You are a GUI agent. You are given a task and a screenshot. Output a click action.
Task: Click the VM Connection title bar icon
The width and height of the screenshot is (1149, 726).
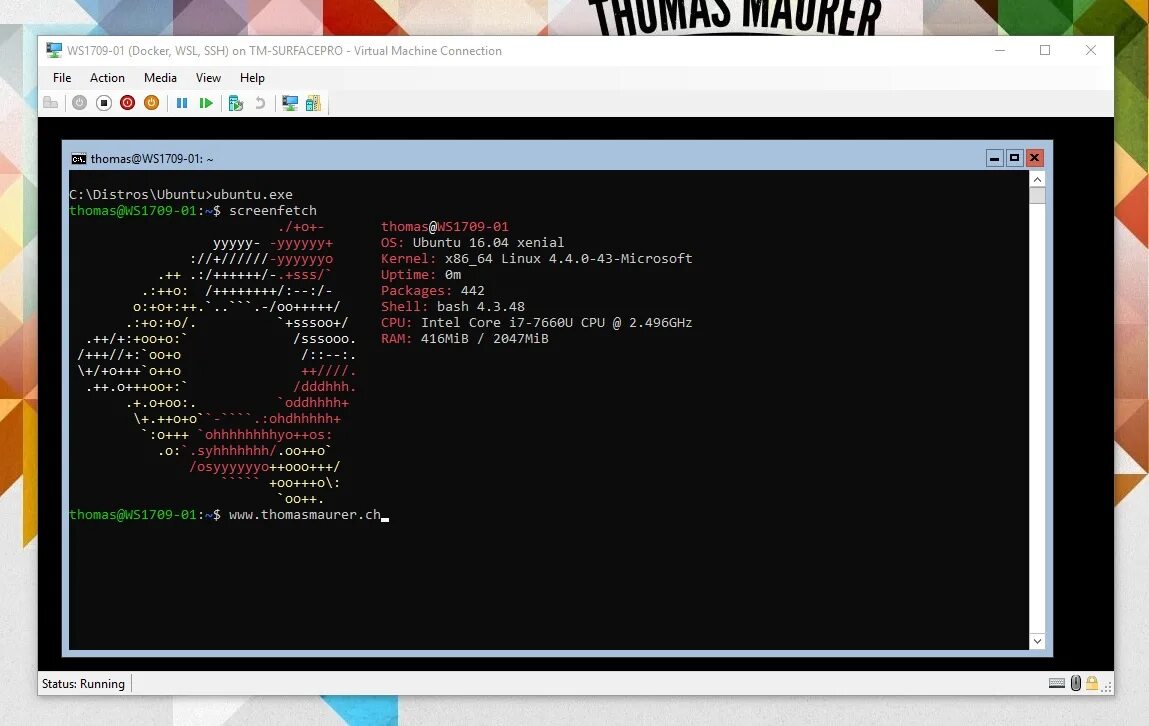[x=54, y=51]
